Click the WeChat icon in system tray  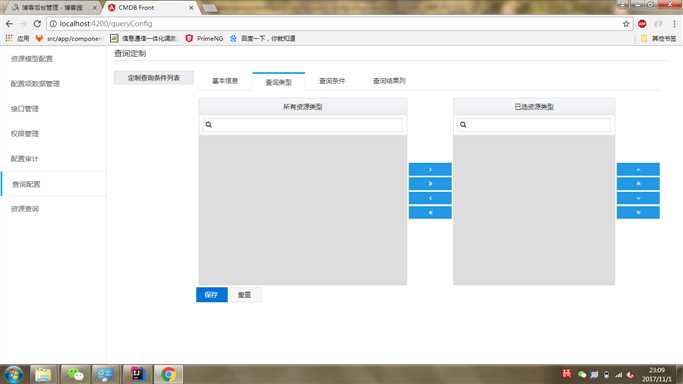[x=582, y=374]
